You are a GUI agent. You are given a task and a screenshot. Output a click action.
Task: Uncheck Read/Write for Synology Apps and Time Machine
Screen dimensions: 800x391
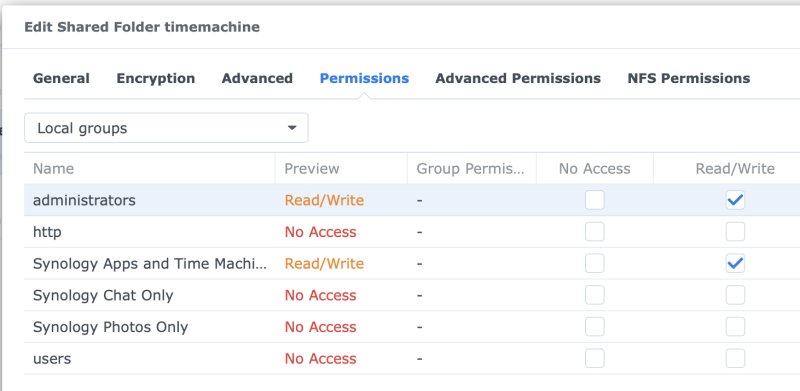point(735,263)
